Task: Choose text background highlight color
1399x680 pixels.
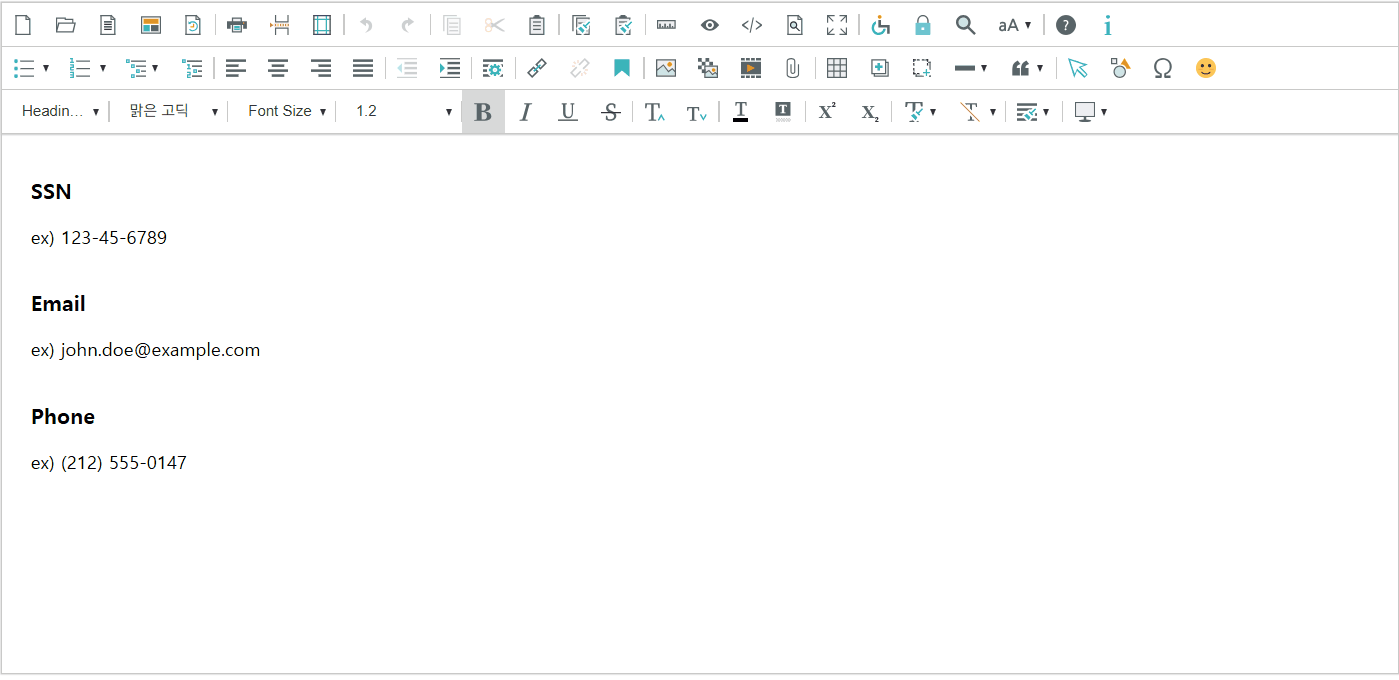Action: click(783, 111)
